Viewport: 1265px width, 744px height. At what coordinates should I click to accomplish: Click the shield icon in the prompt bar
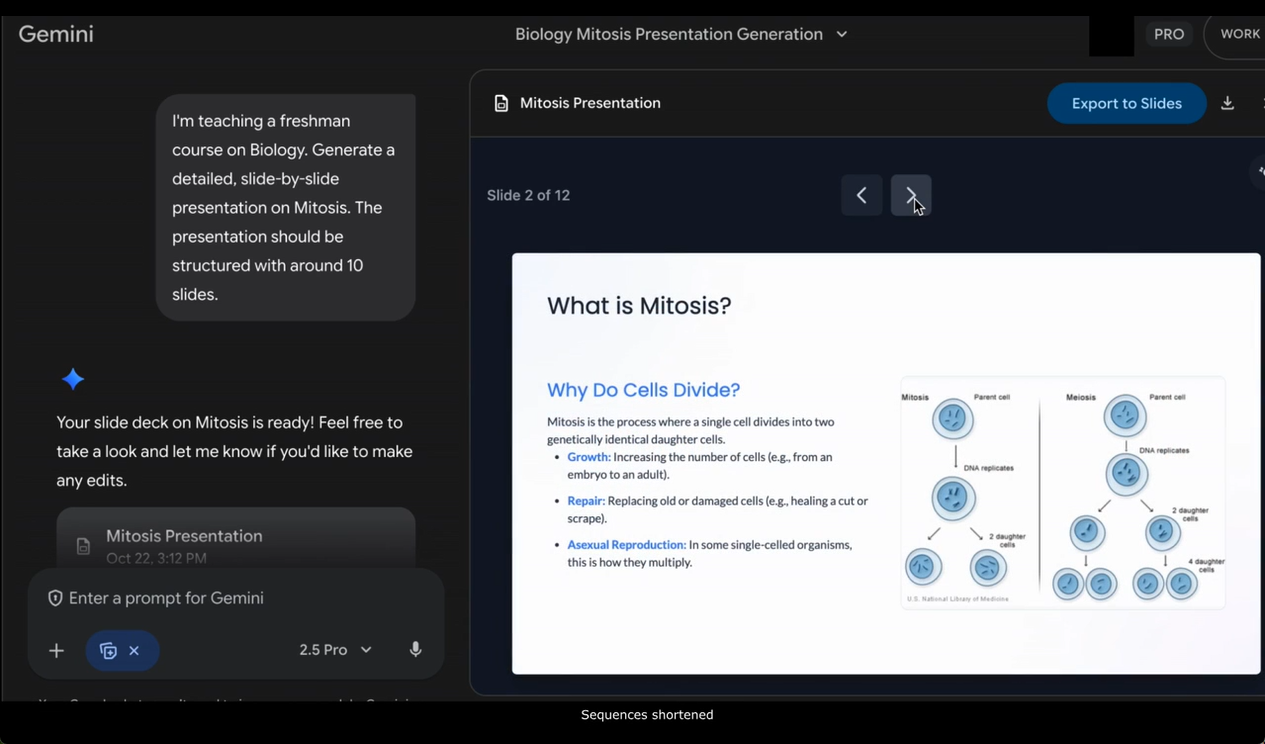55,597
